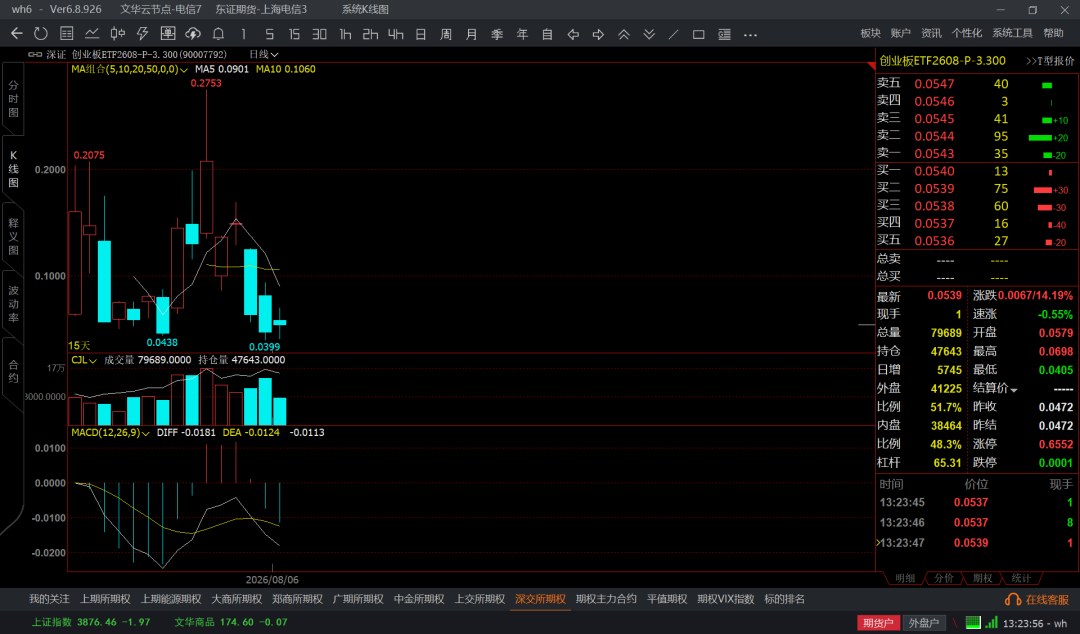Open the 帮助 menu

click(1052, 33)
